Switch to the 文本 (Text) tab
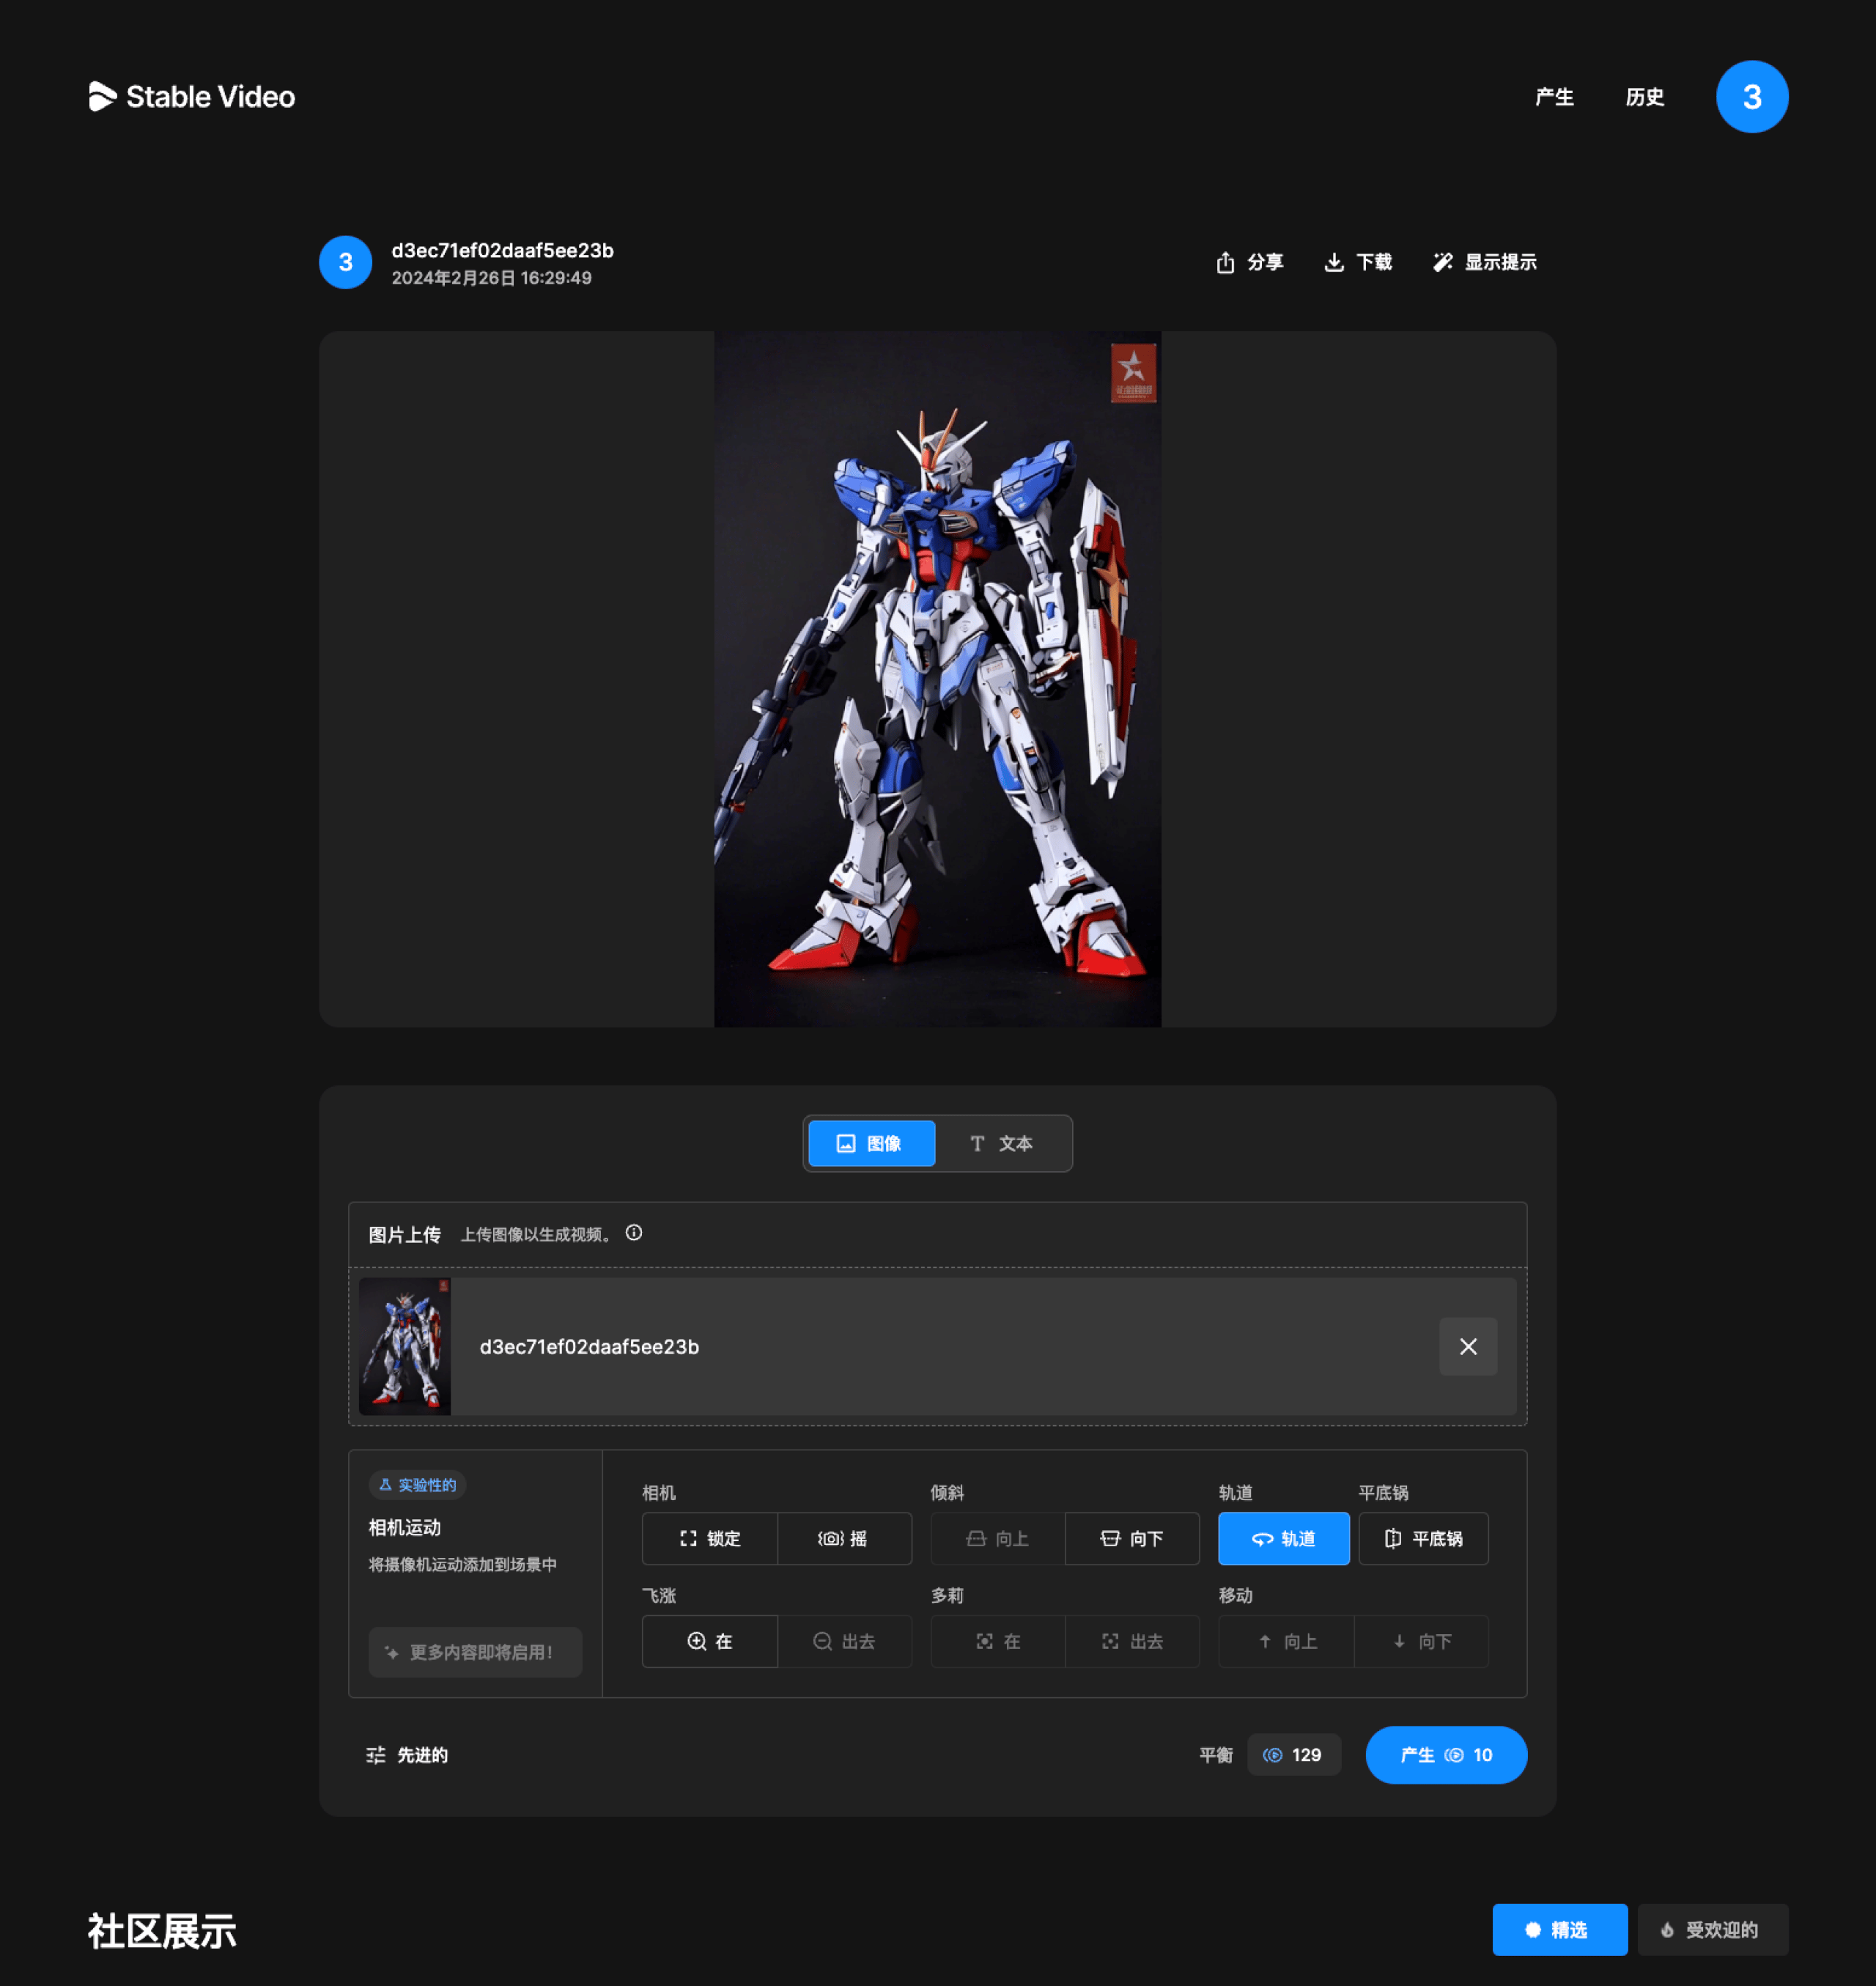The image size is (1876, 1986). tap(1002, 1143)
